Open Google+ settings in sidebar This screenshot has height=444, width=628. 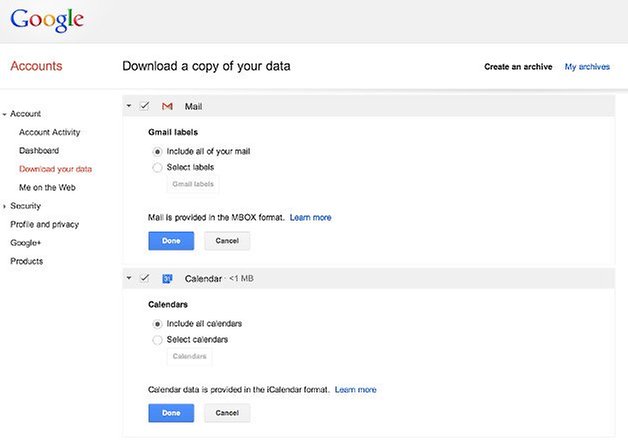(x=26, y=243)
